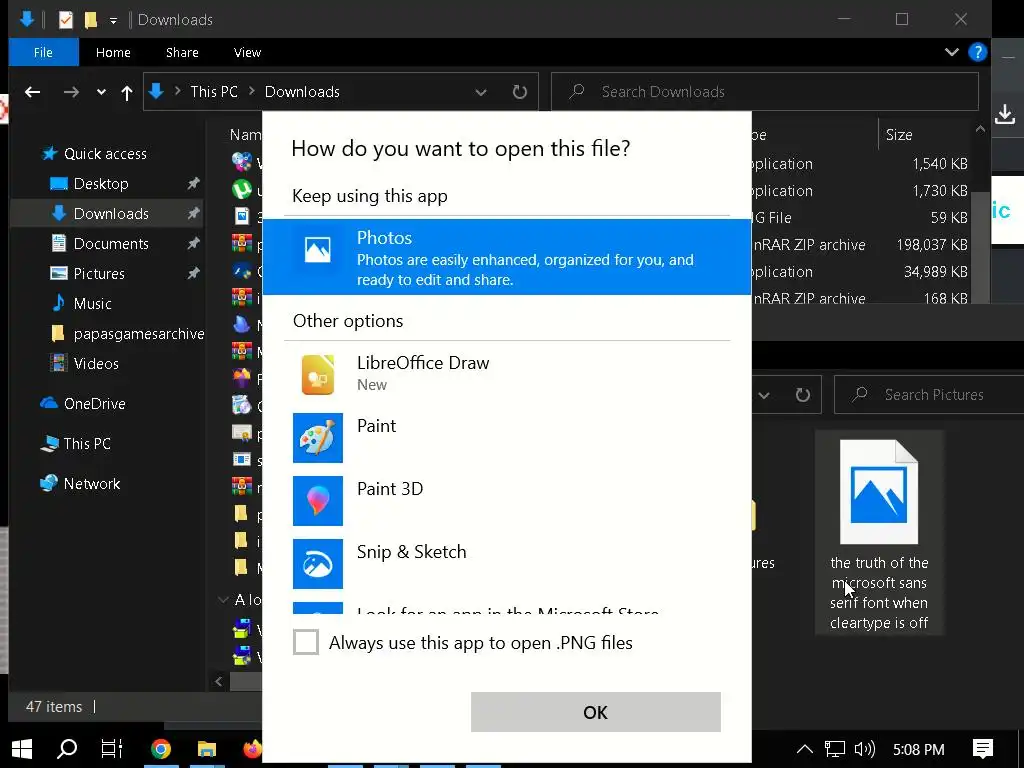The width and height of the screenshot is (1024, 768).
Task: Open Documents in navigation pane
Action: [x=111, y=244]
